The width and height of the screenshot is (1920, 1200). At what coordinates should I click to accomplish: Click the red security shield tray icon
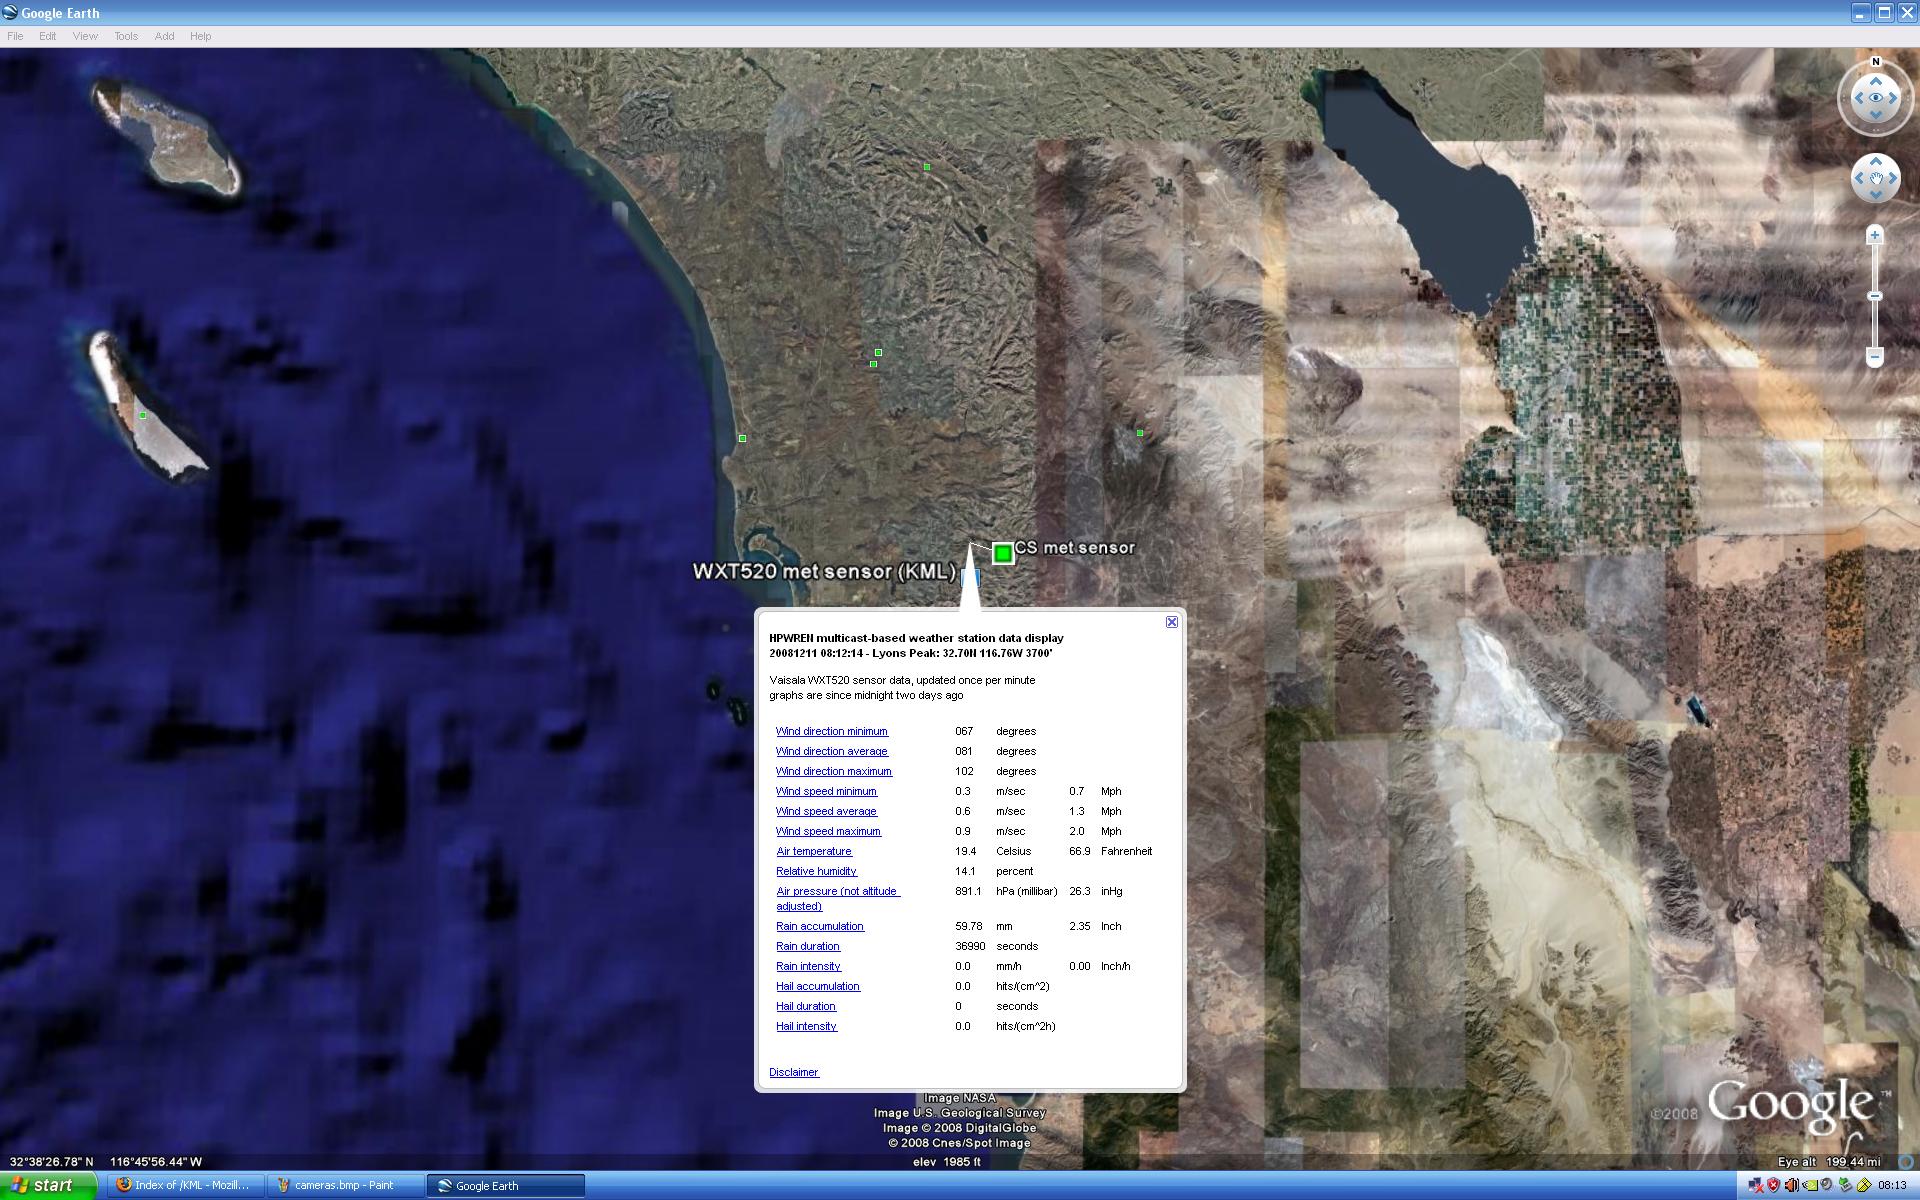[x=1774, y=1185]
